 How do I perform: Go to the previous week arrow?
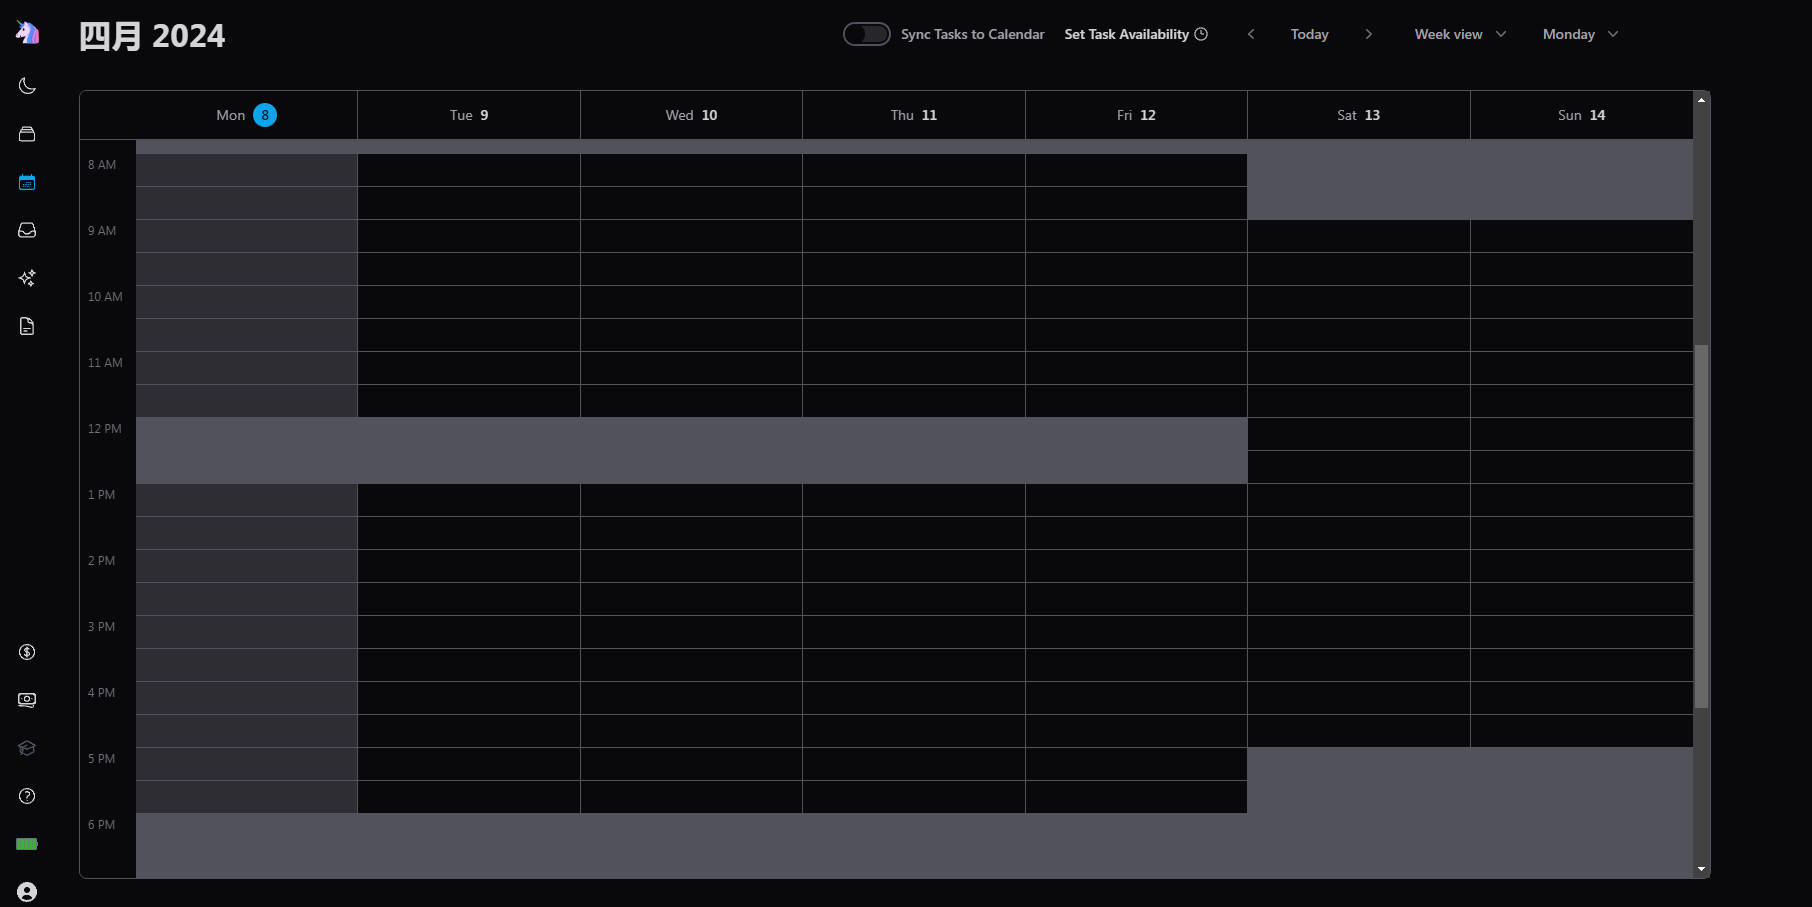1251,34
